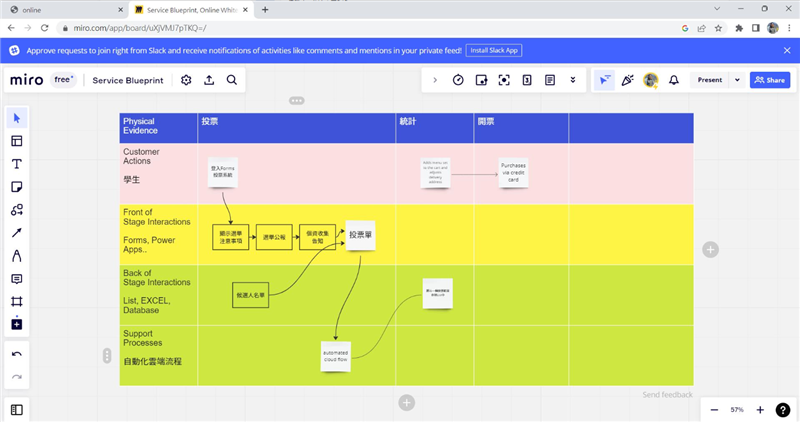Click the Undo arrow
Viewport: 800px width, 422px height.
pos(17,354)
